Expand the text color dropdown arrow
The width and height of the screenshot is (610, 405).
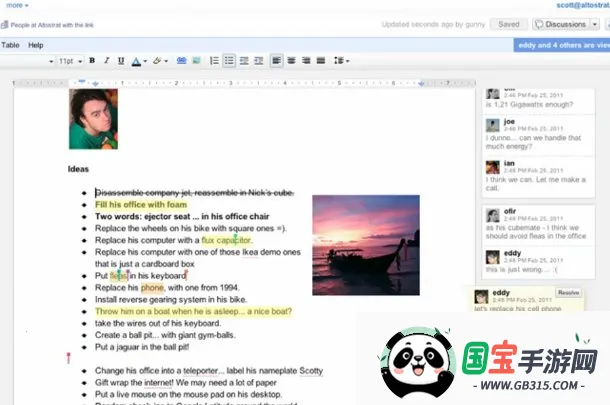pos(145,61)
